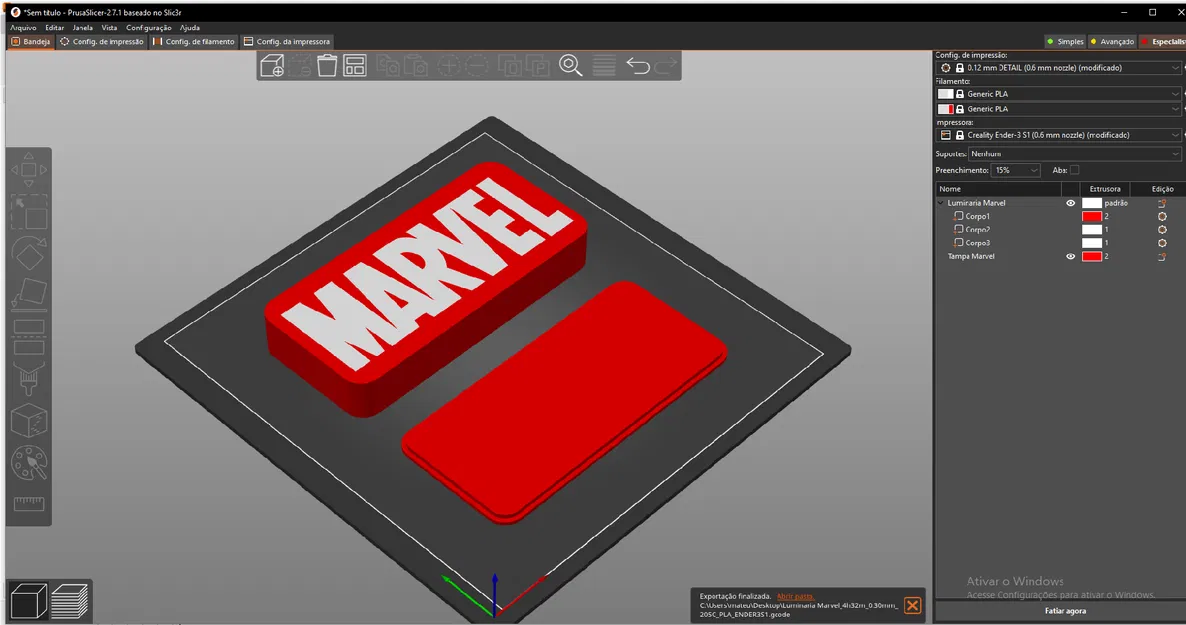Click the Add object toolbar icon
This screenshot has height=625, width=1186.
point(272,65)
